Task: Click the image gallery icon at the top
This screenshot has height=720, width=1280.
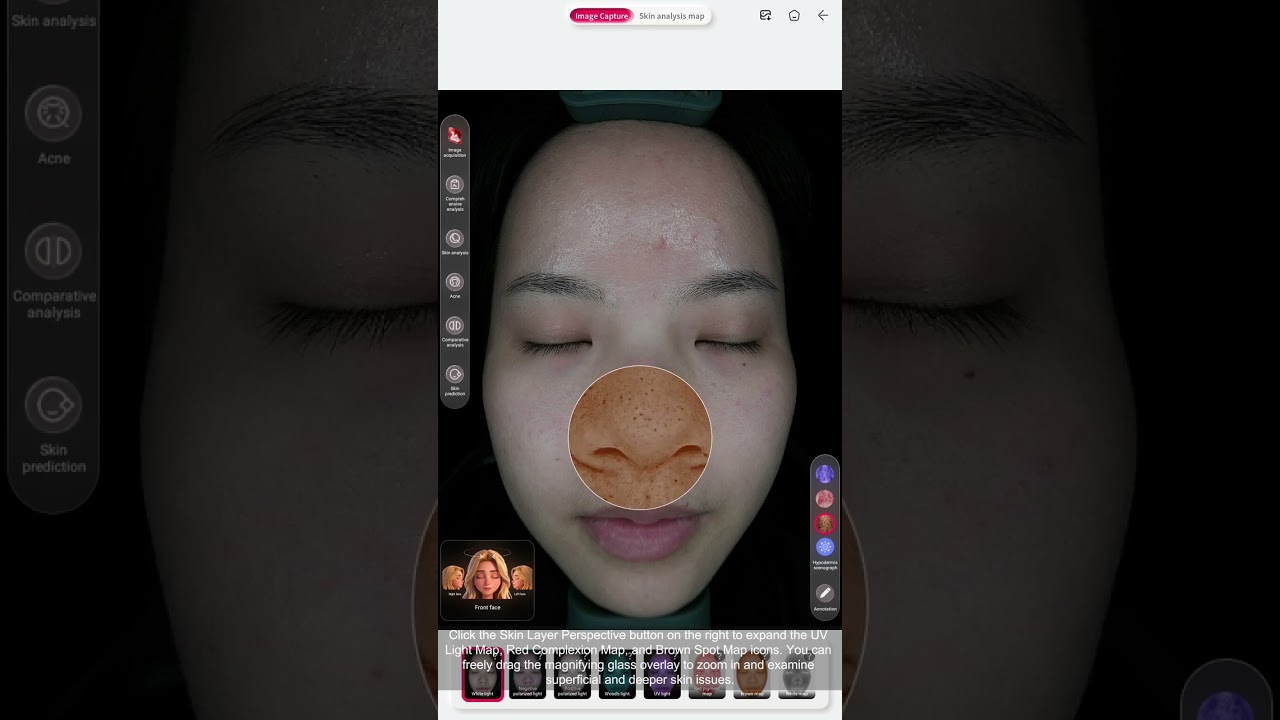Action: click(x=765, y=15)
